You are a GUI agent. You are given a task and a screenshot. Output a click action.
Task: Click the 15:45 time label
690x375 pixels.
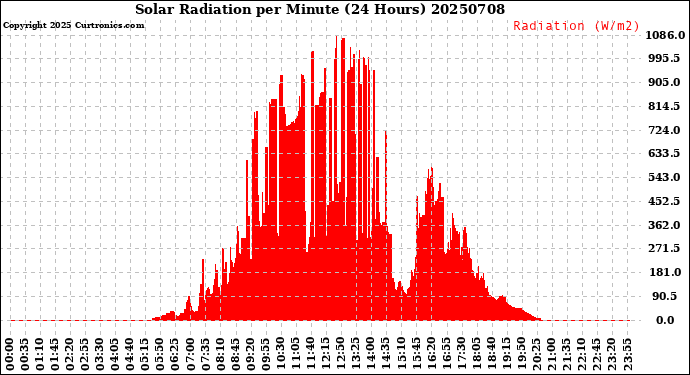(416, 355)
